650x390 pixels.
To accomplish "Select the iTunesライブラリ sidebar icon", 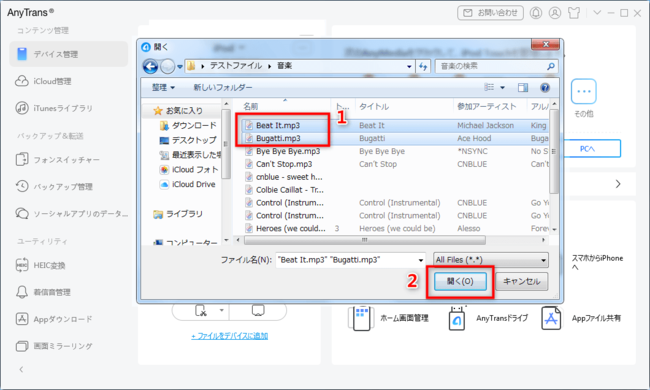I will [22, 108].
